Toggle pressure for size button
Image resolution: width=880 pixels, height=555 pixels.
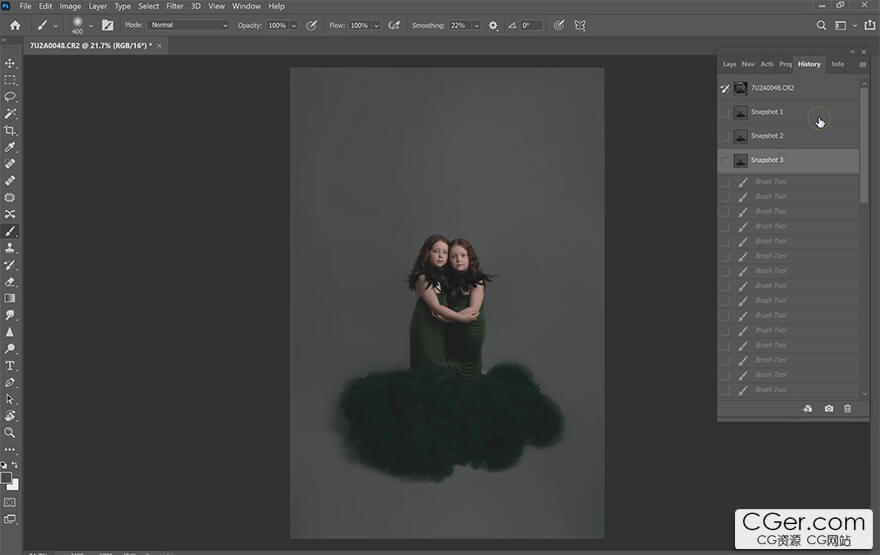[558, 25]
